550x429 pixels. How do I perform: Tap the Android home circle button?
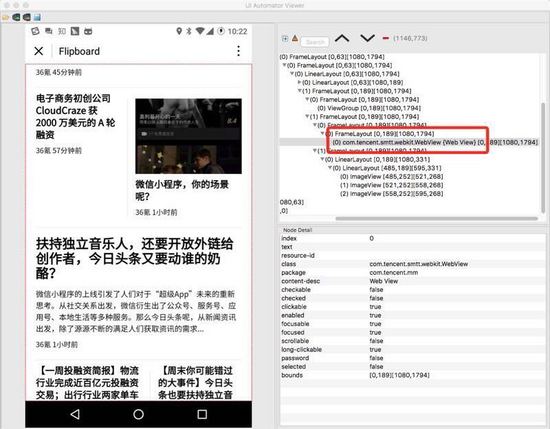click(x=139, y=414)
